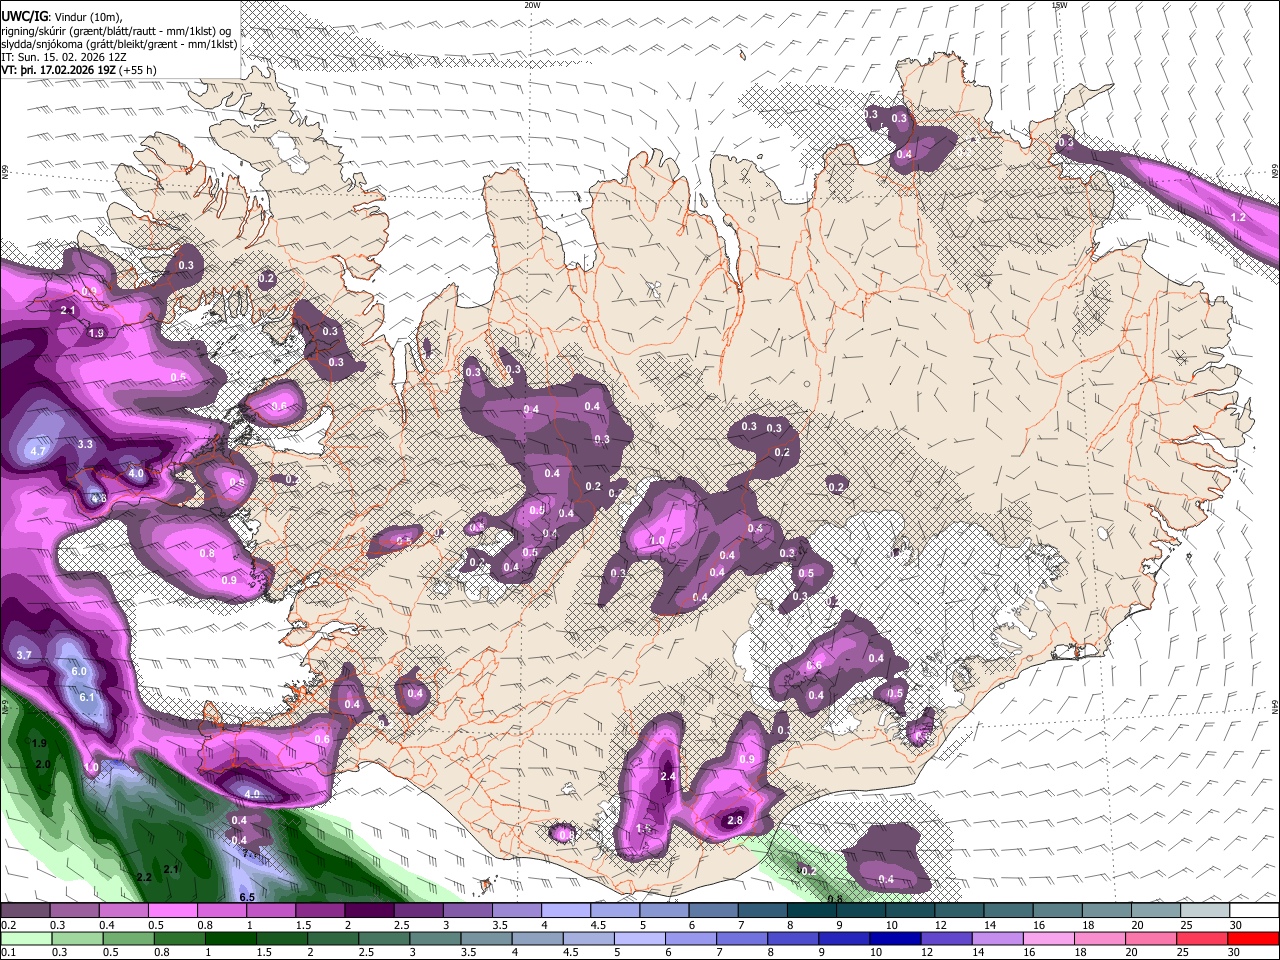Click the 3.3 precipitation value
Viewport: 1280px width, 960px height.
(85, 444)
